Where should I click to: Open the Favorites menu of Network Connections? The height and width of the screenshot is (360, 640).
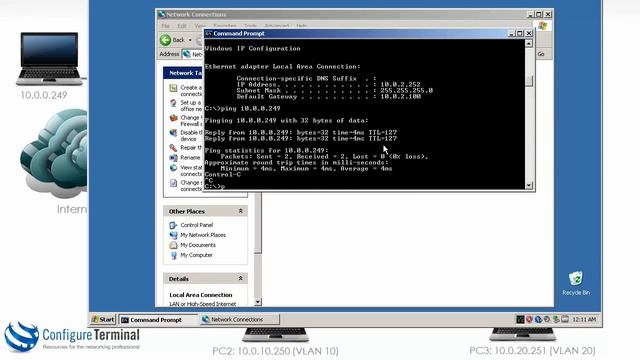pyautogui.click(x=224, y=26)
